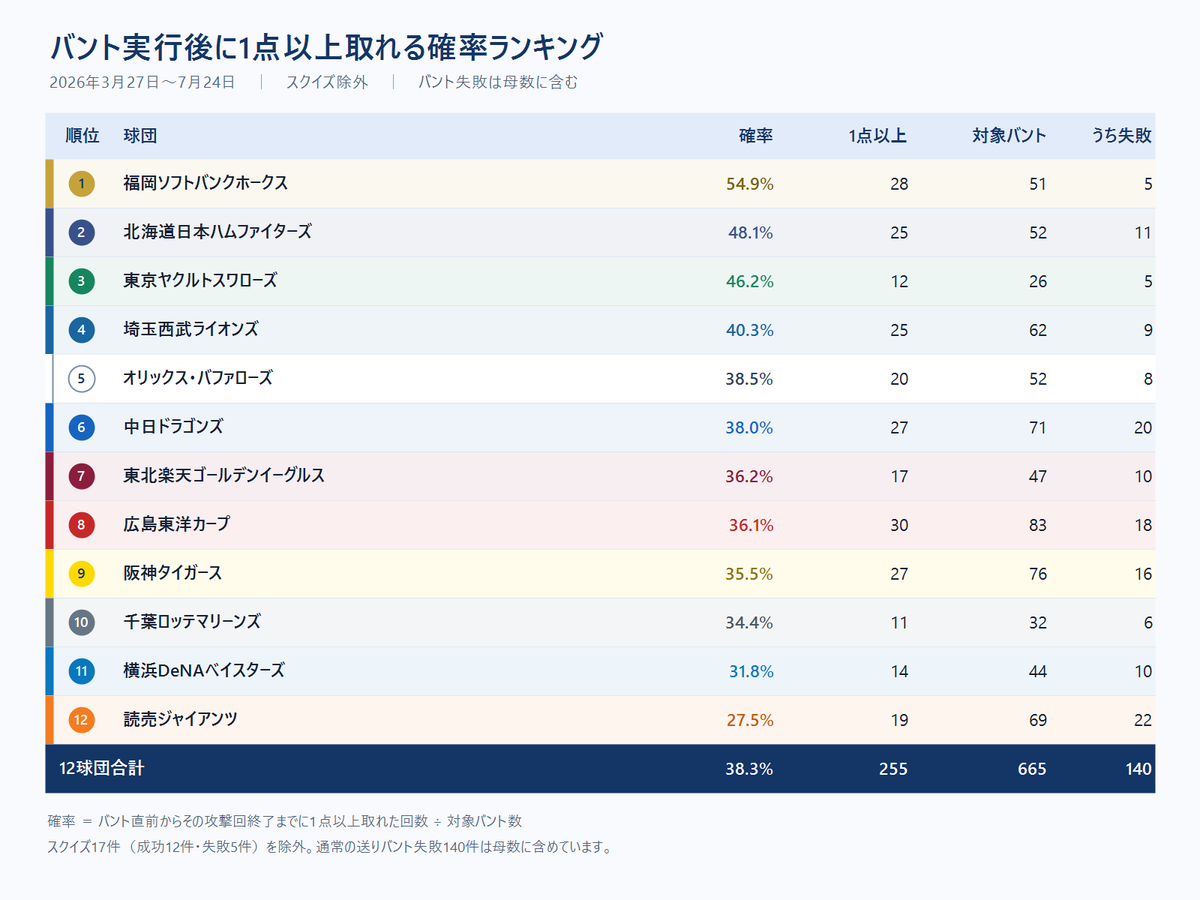Click the red rank 8 badge
This screenshot has height=900, width=1200.
tap(82, 525)
